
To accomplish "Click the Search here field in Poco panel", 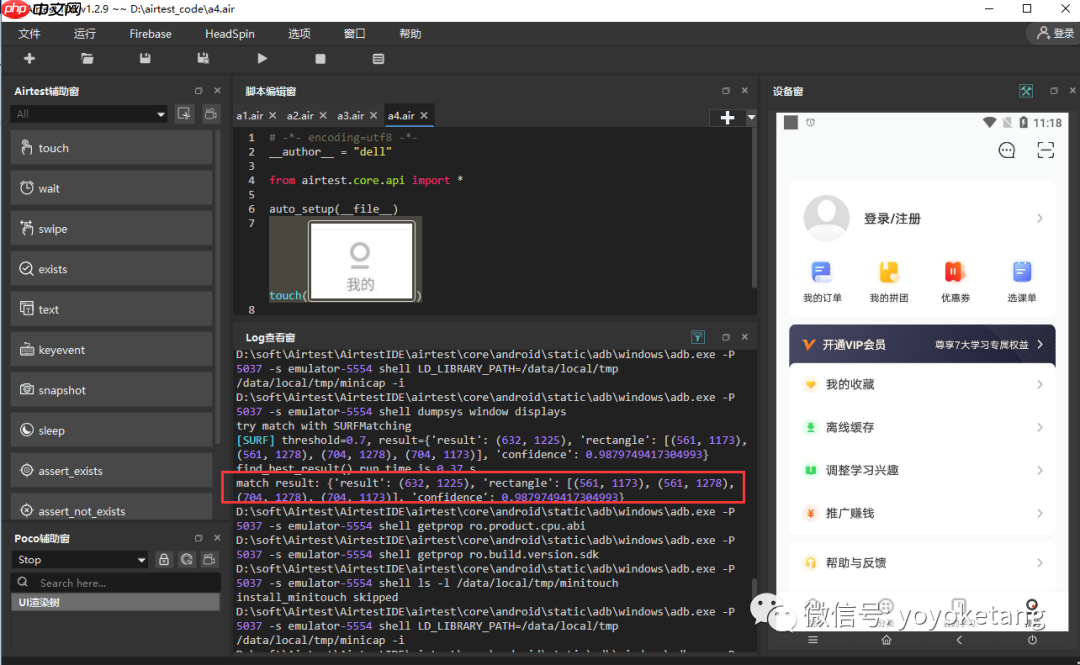I will coord(90,580).
